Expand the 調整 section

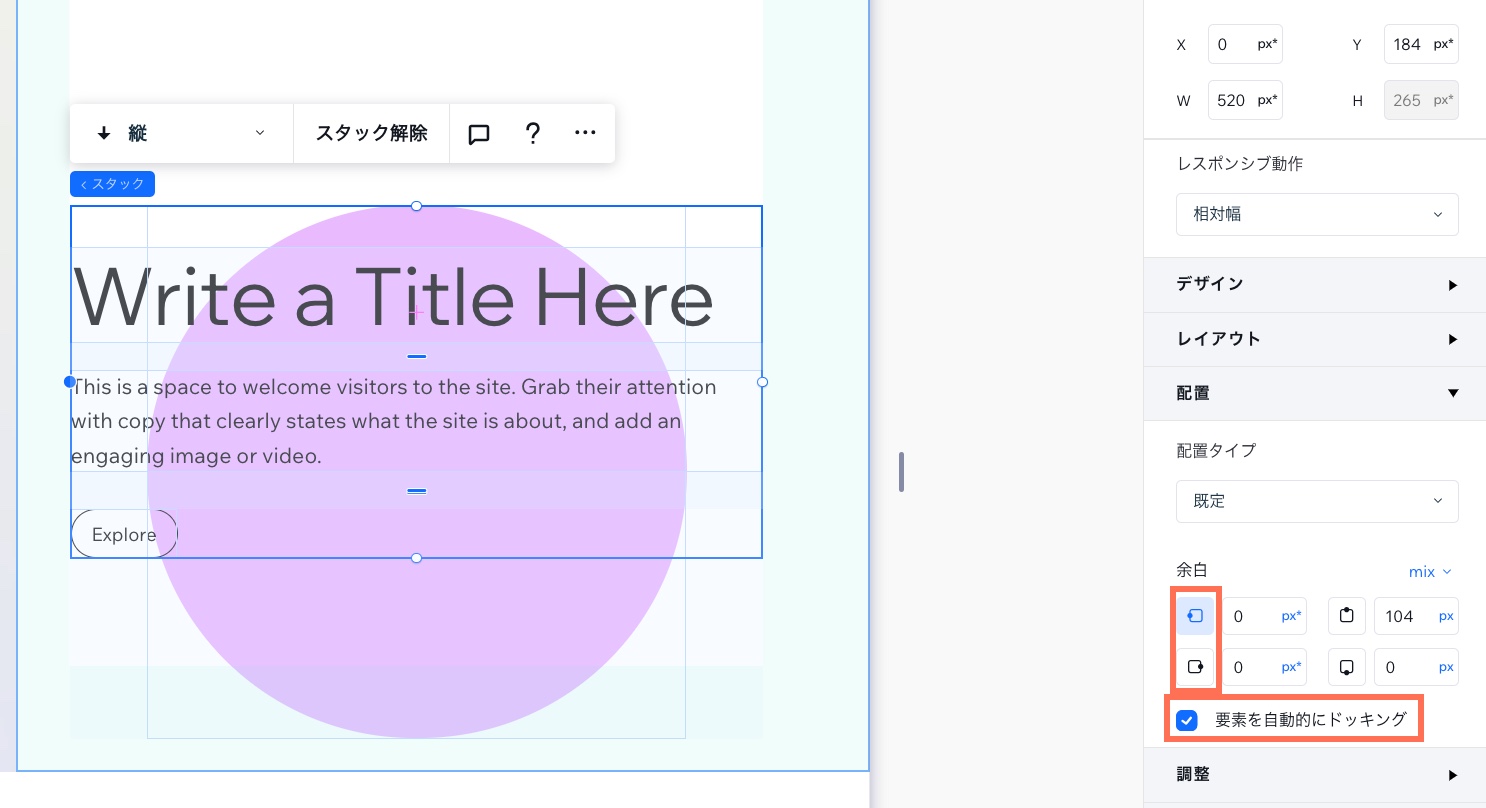[x=1315, y=775]
